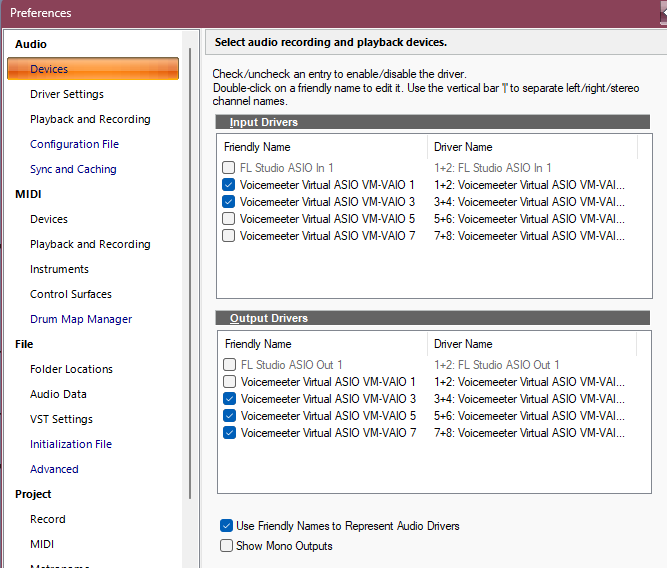
Task: Open the Advanced settings page
Action: (54, 469)
